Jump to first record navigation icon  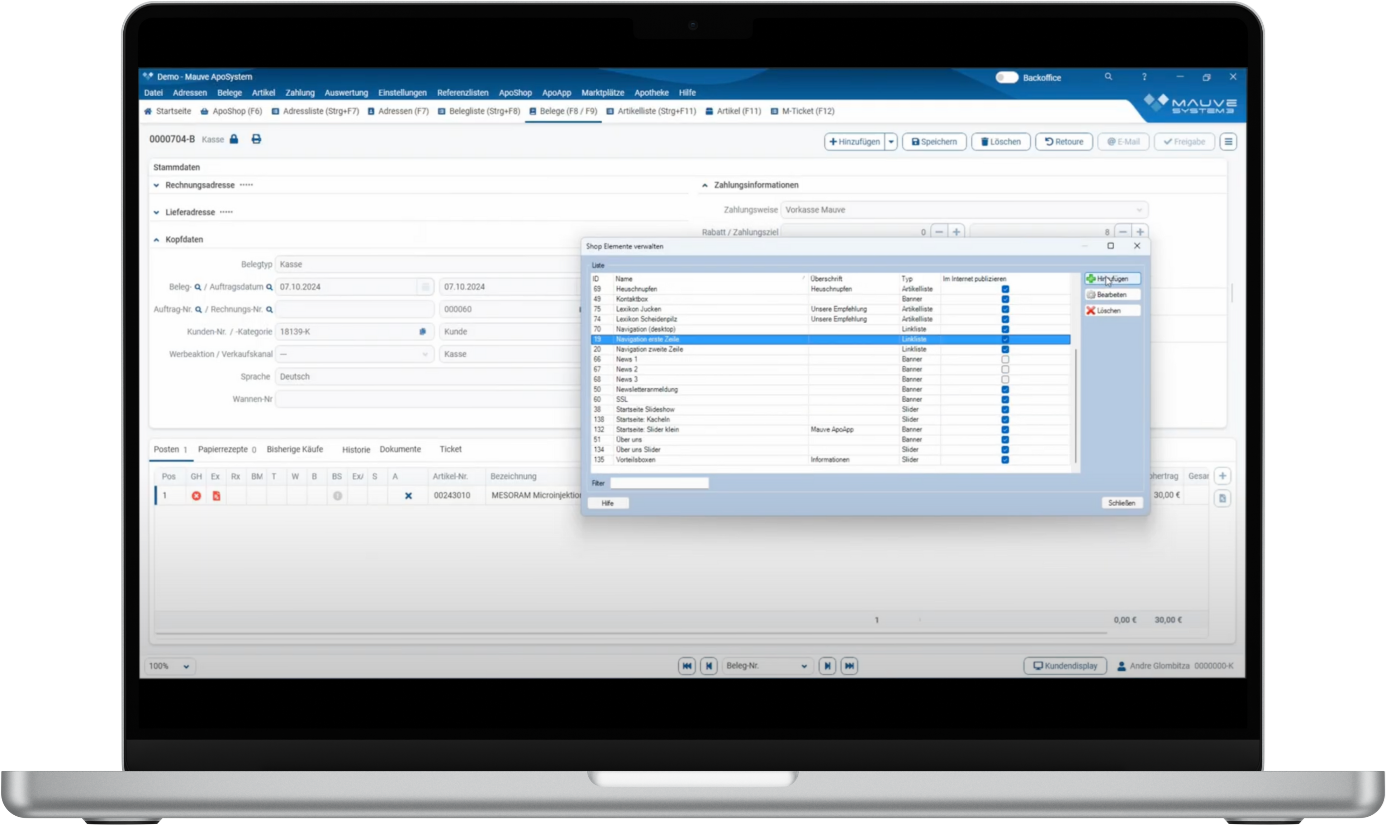[x=686, y=666]
